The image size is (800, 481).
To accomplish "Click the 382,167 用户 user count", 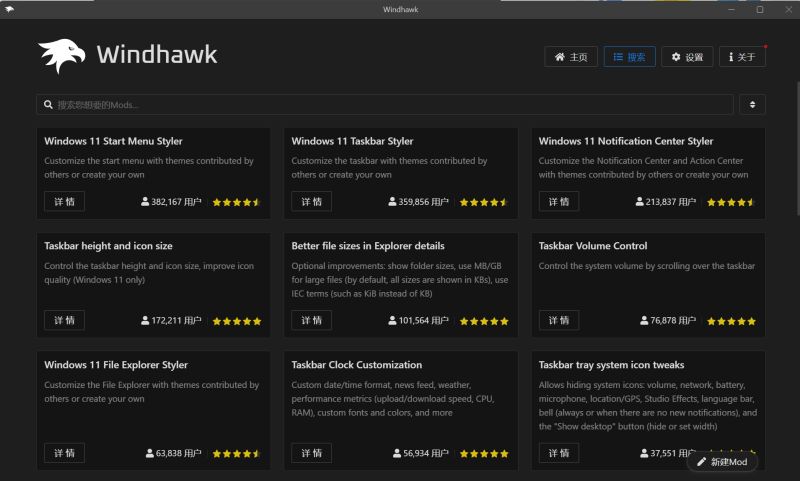I will (x=171, y=202).
